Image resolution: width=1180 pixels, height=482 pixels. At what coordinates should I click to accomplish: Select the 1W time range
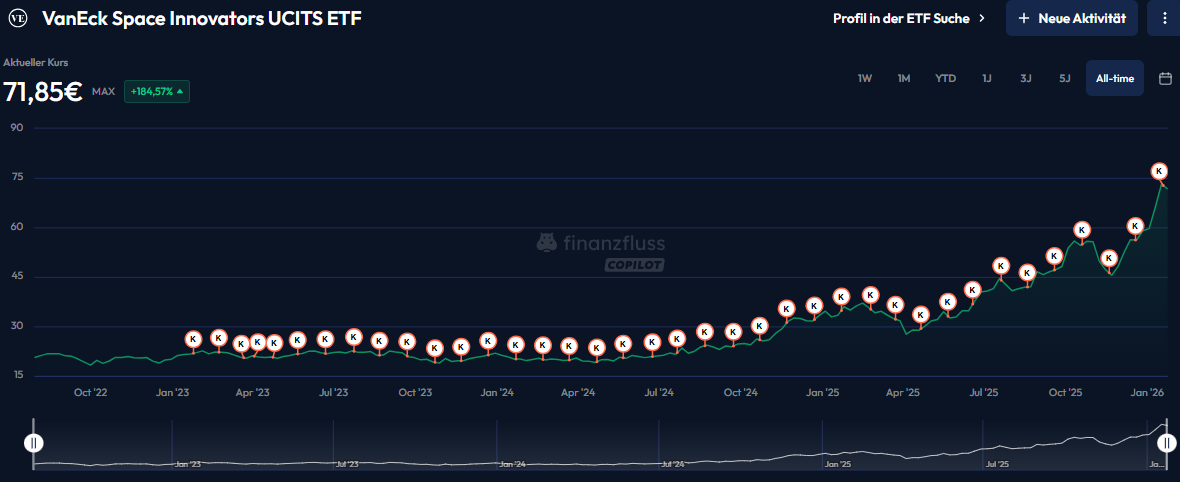click(x=865, y=79)
